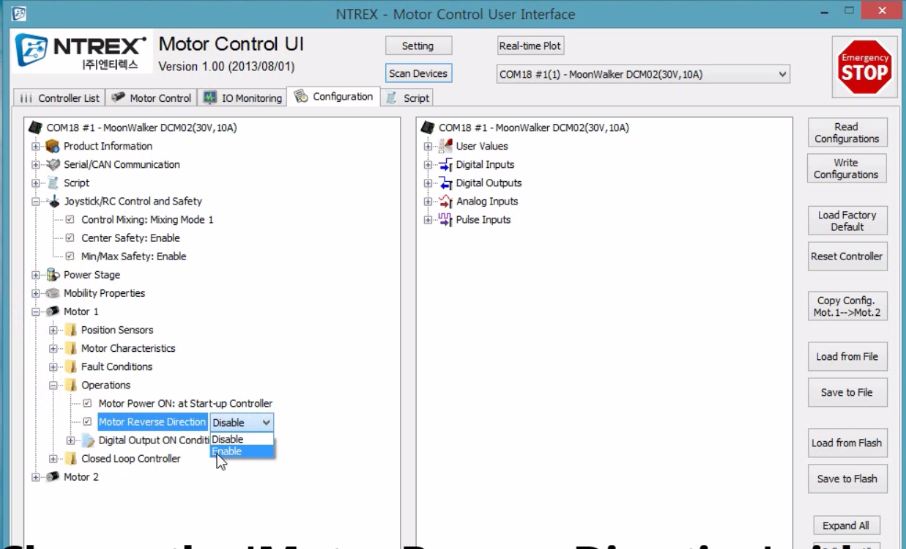Click Motor 2 motor icon

[x=53, y=477]
